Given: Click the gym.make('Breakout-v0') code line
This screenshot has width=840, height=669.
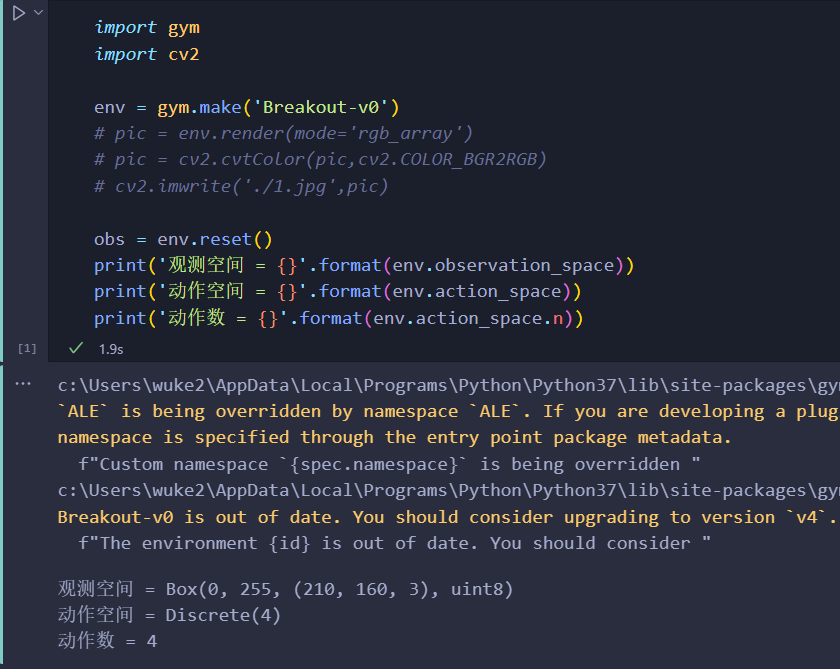Looking at the screenshot, I should coord(246,107).
